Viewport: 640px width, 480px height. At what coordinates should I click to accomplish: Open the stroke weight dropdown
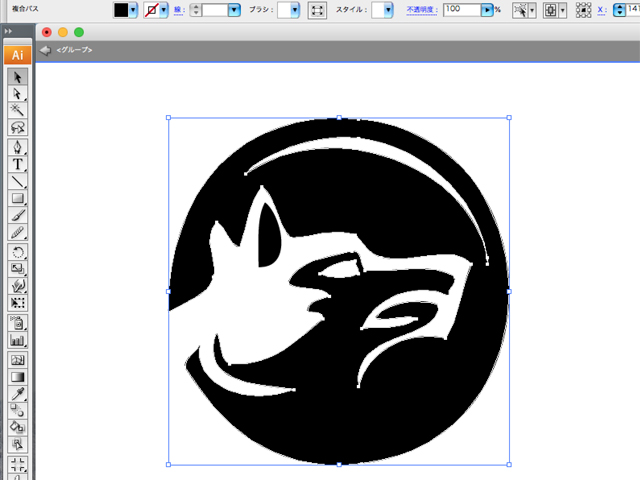click(x=234, y=10)
